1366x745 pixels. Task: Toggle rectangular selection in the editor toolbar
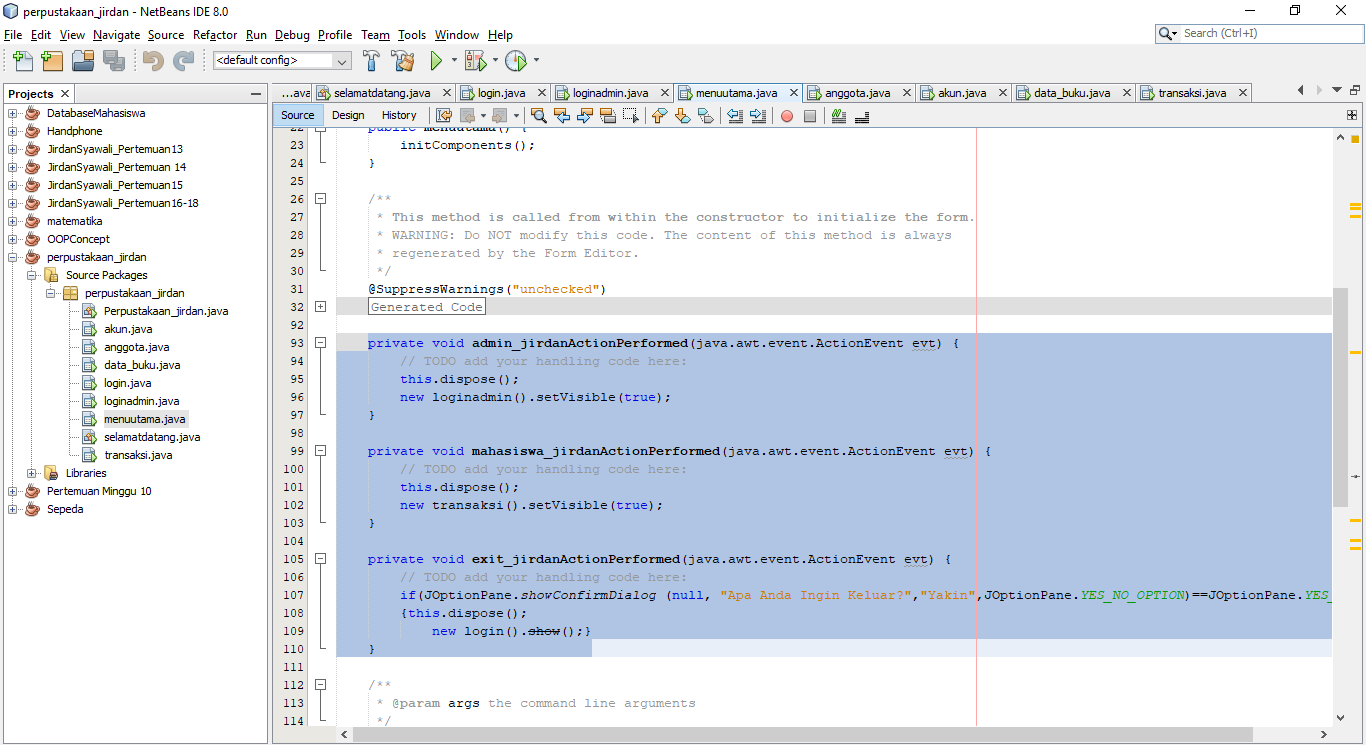(629, 116)
